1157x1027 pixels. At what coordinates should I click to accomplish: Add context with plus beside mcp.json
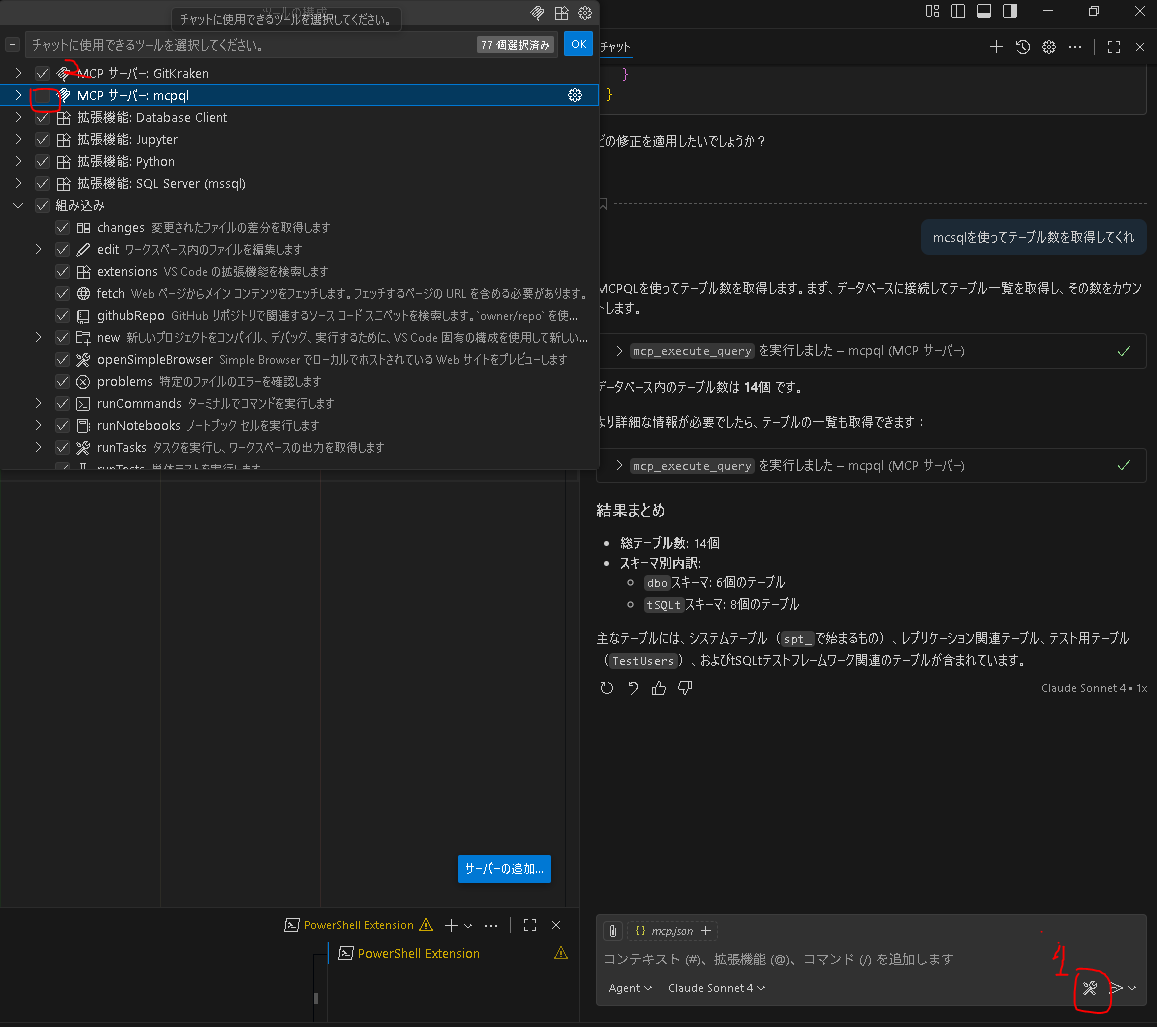[x=706, y=931]
